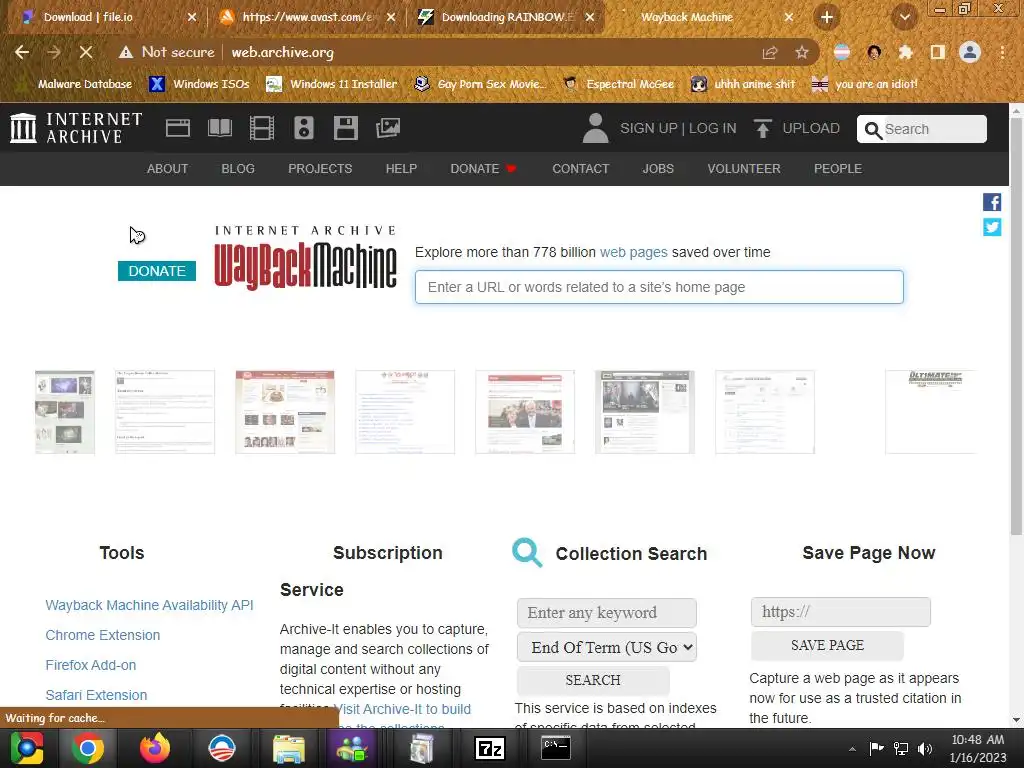1024x768 pixels.
Task: Open JOBS menu item
Action: point(658,168)
